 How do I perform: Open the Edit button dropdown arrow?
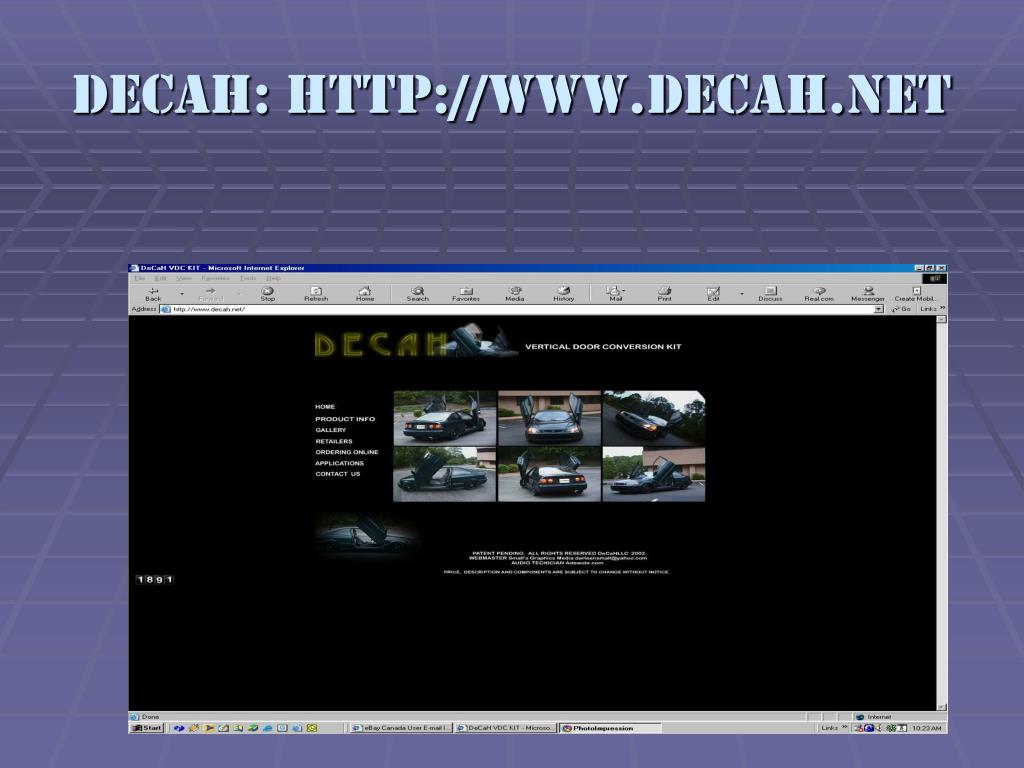pyautogui.click(x=741, y=294)
